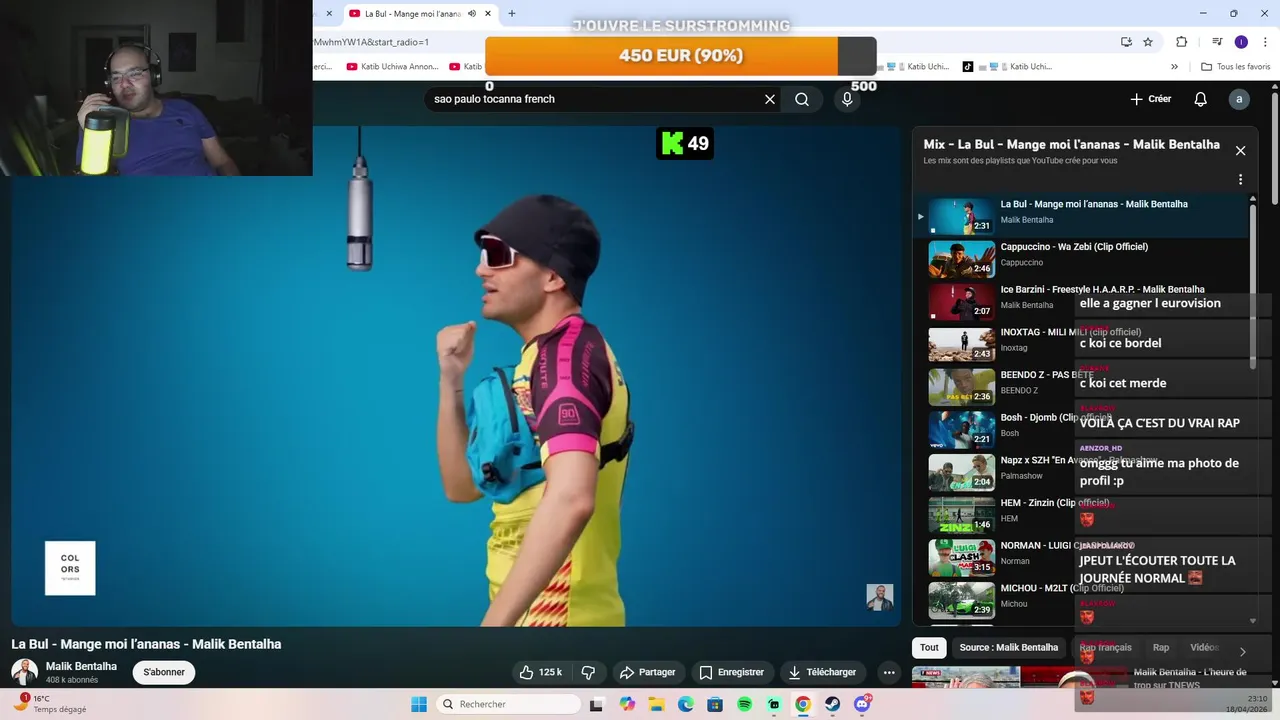
Task: Open the TikTok bookmark icon
Action: [968, 67]
